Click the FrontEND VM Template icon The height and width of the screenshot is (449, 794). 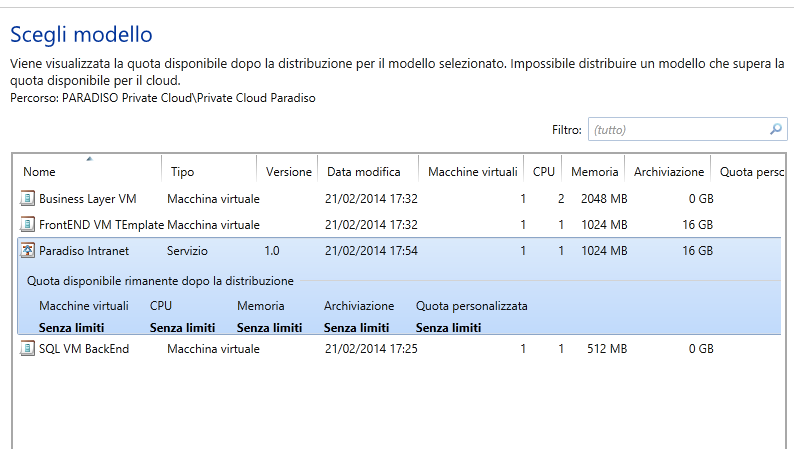[27, 225]
